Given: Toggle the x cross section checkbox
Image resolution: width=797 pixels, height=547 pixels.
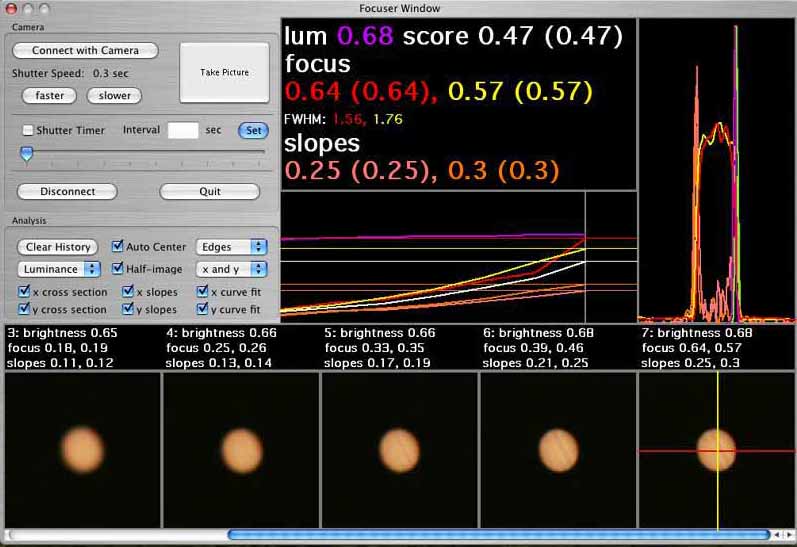Looking at the screenshot, I should (24, 291).
